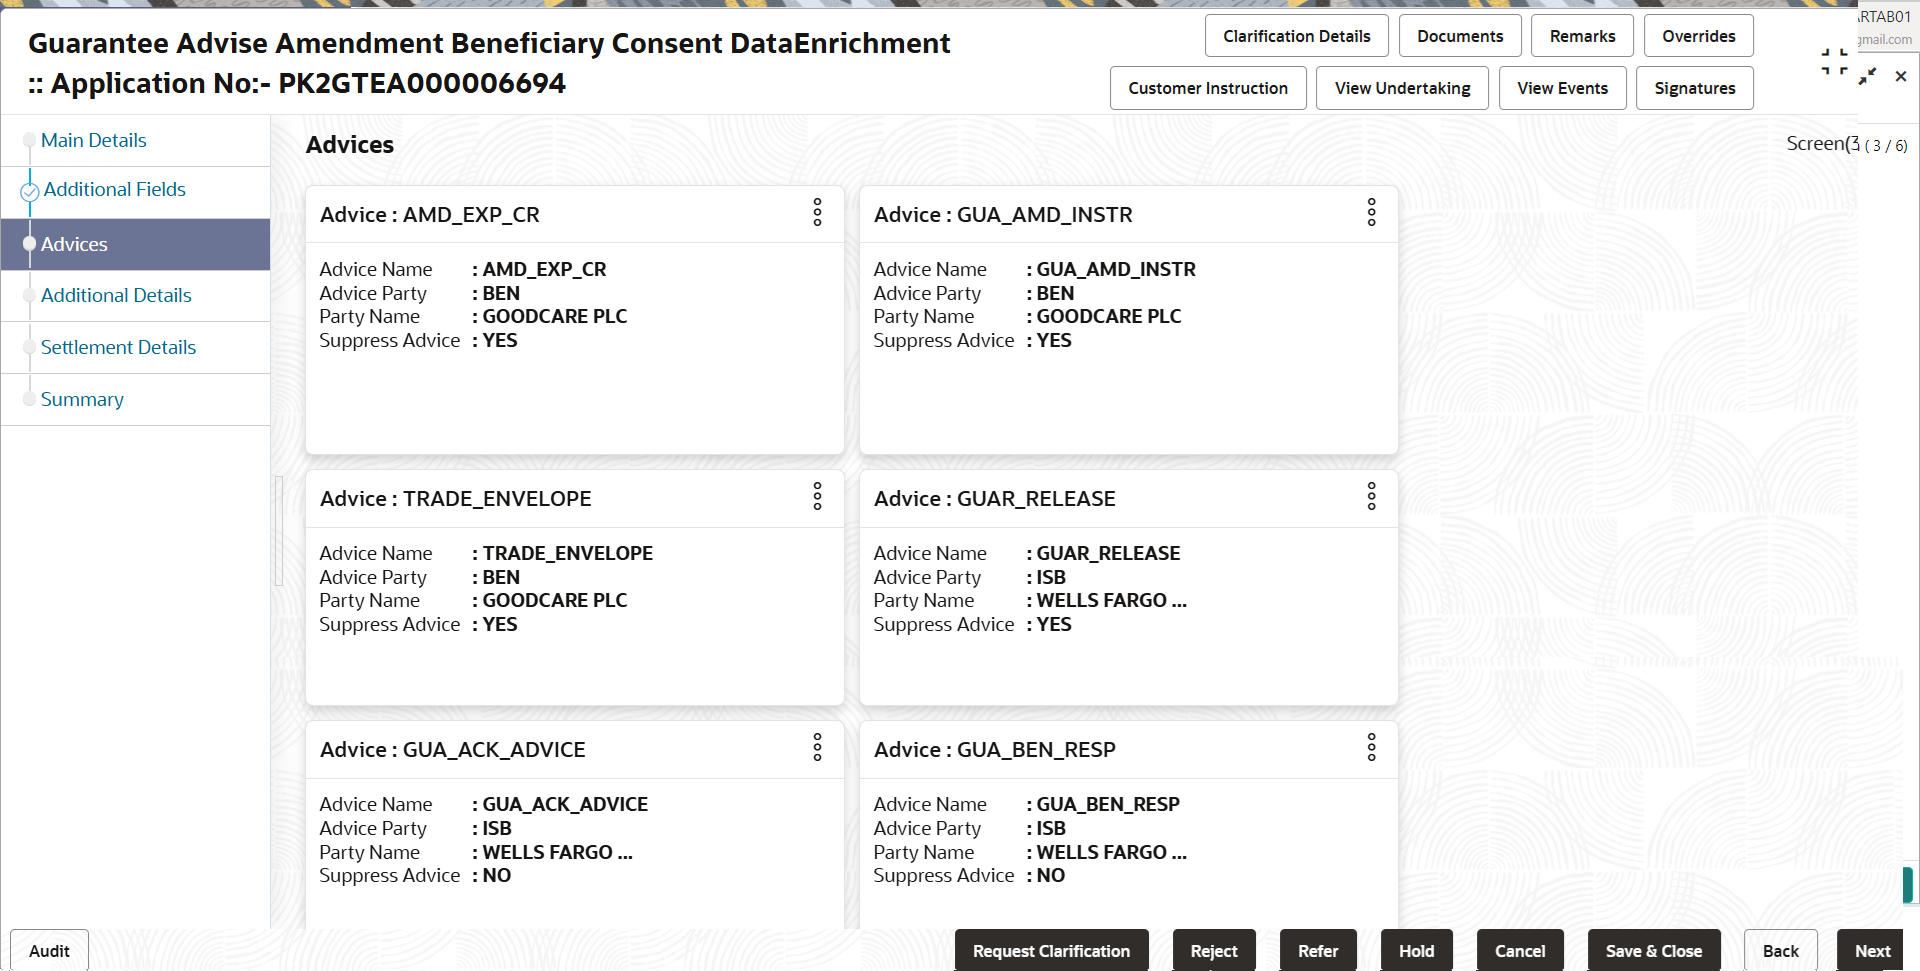Open Clarification Details
The height and width of the screenshot is (971, 1920).
pyautogui.click(x=1296, y=36)
